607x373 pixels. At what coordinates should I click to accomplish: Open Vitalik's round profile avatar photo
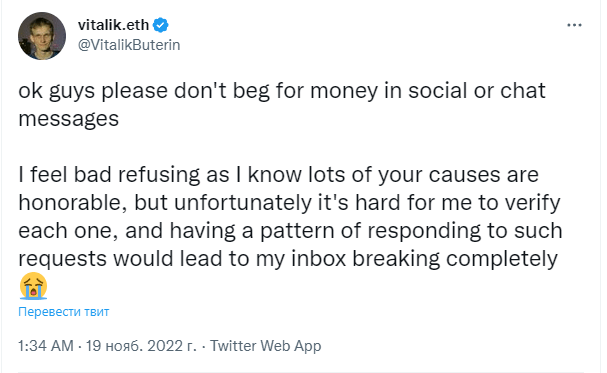click(42, 36)
